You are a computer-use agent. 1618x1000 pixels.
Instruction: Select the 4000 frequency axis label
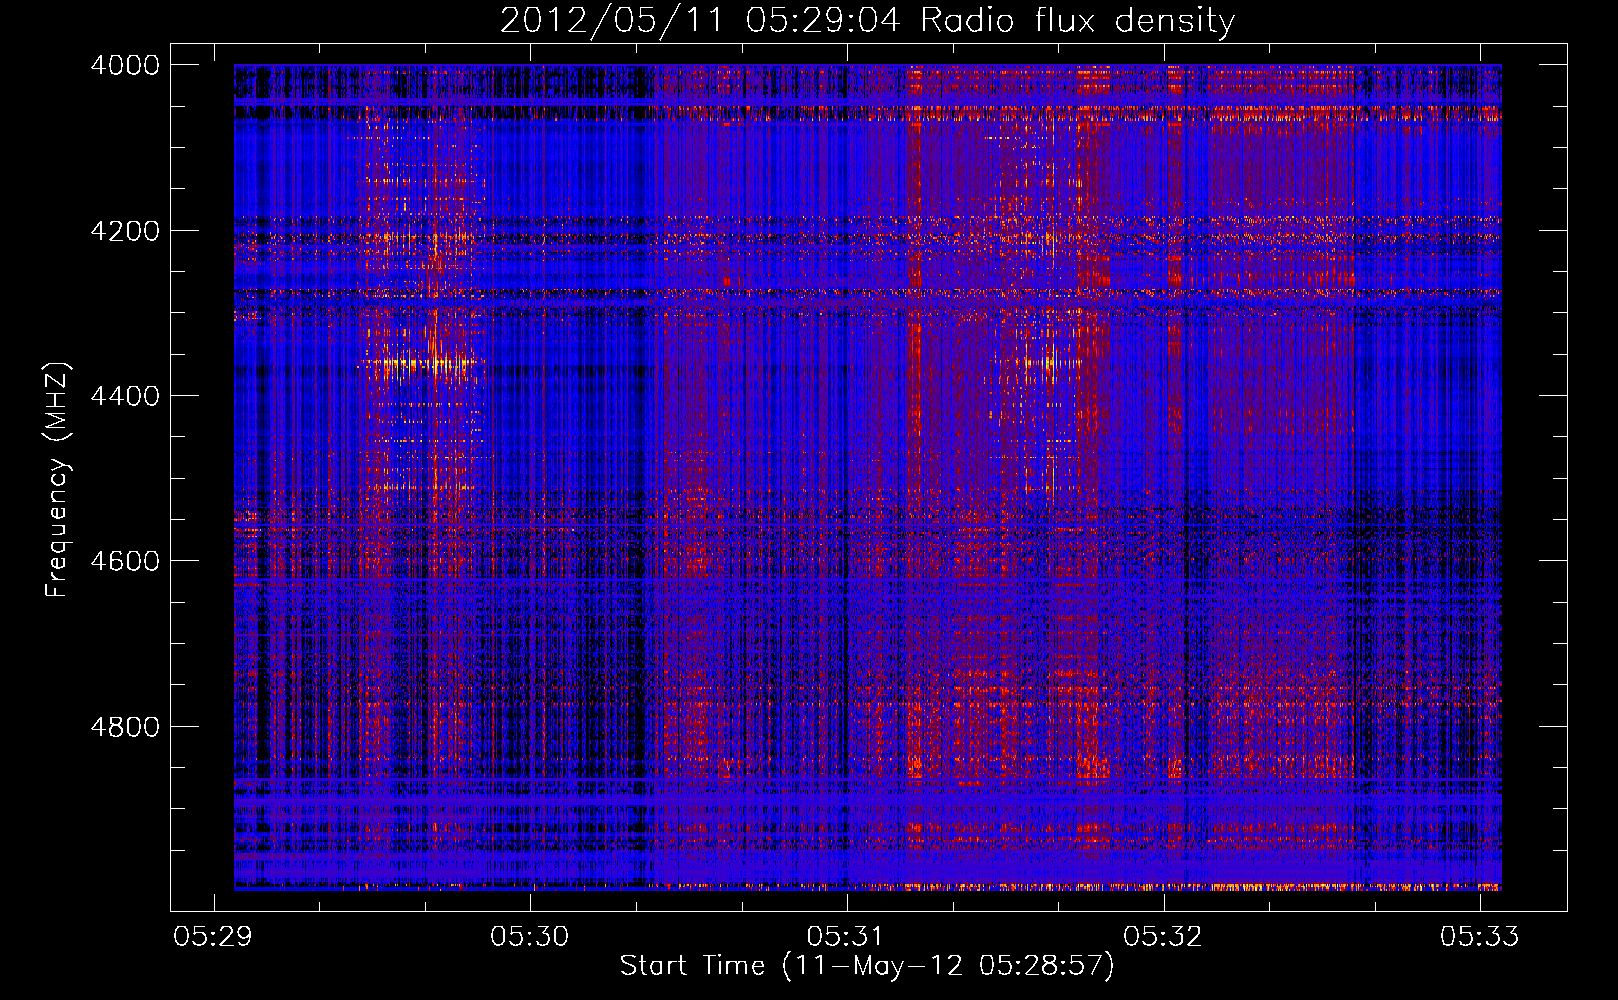coord(125,65)
